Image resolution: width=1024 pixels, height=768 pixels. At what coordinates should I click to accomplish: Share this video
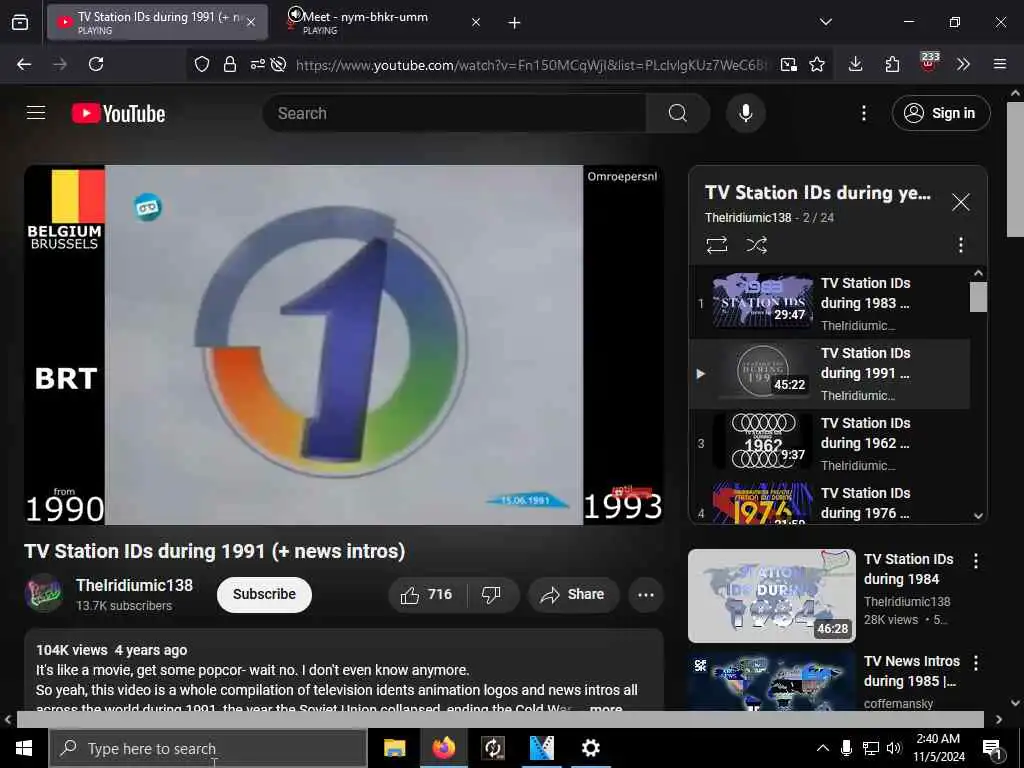[x=573, y=594]
